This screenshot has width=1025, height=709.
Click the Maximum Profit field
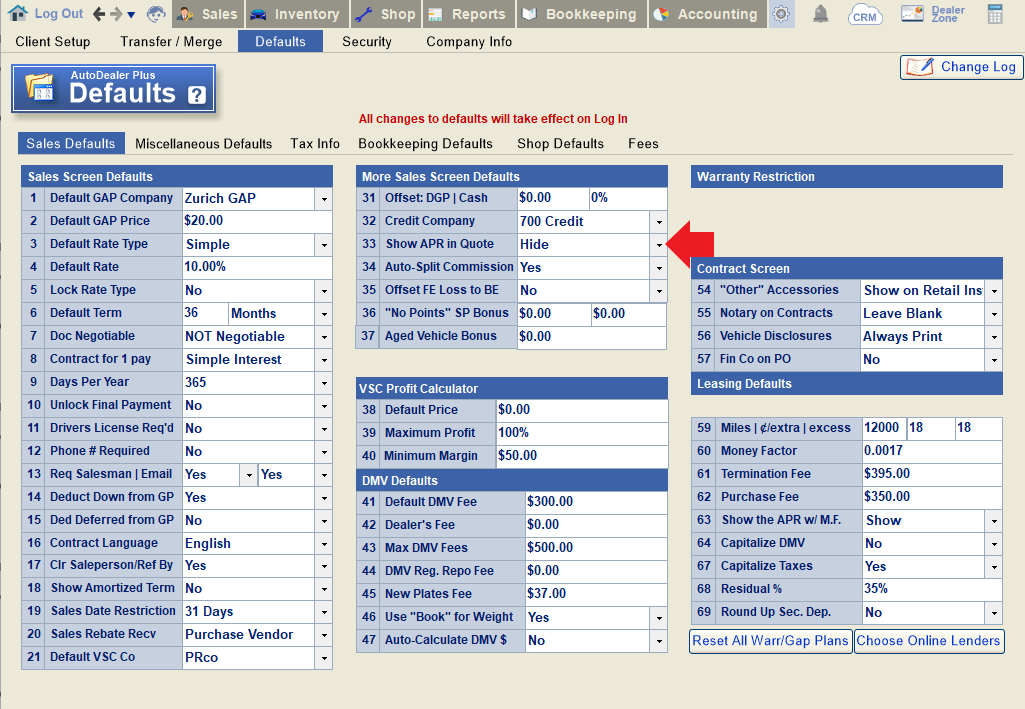[x=582, y=433]
